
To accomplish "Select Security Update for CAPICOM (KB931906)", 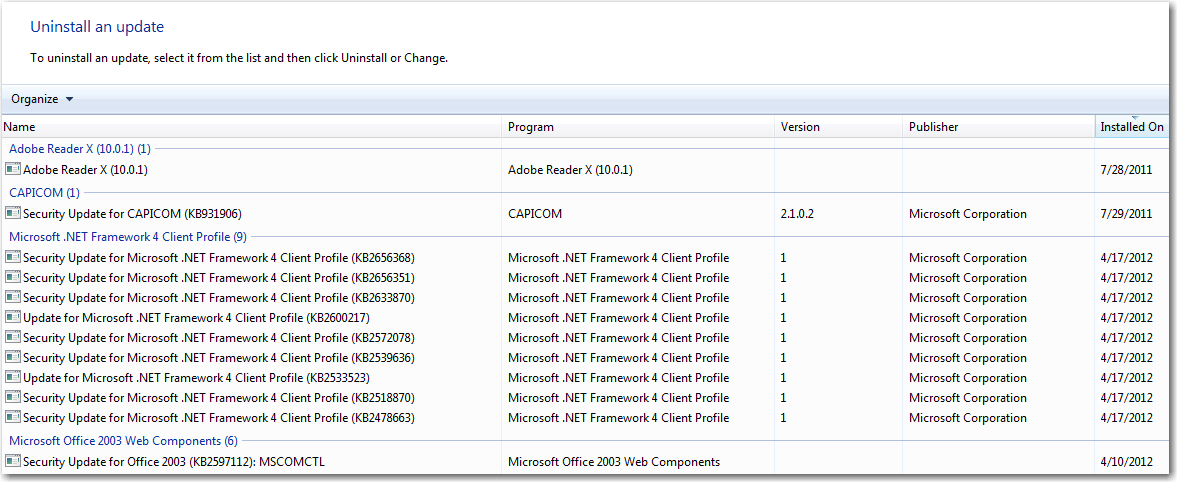I will 132,214.
